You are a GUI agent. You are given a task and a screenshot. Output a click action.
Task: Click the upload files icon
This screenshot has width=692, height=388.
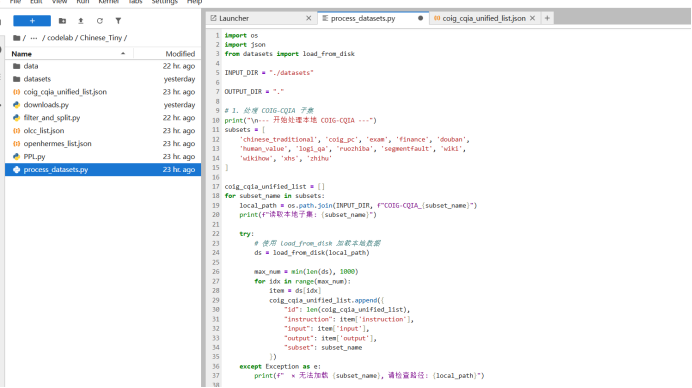coord(81,21)
